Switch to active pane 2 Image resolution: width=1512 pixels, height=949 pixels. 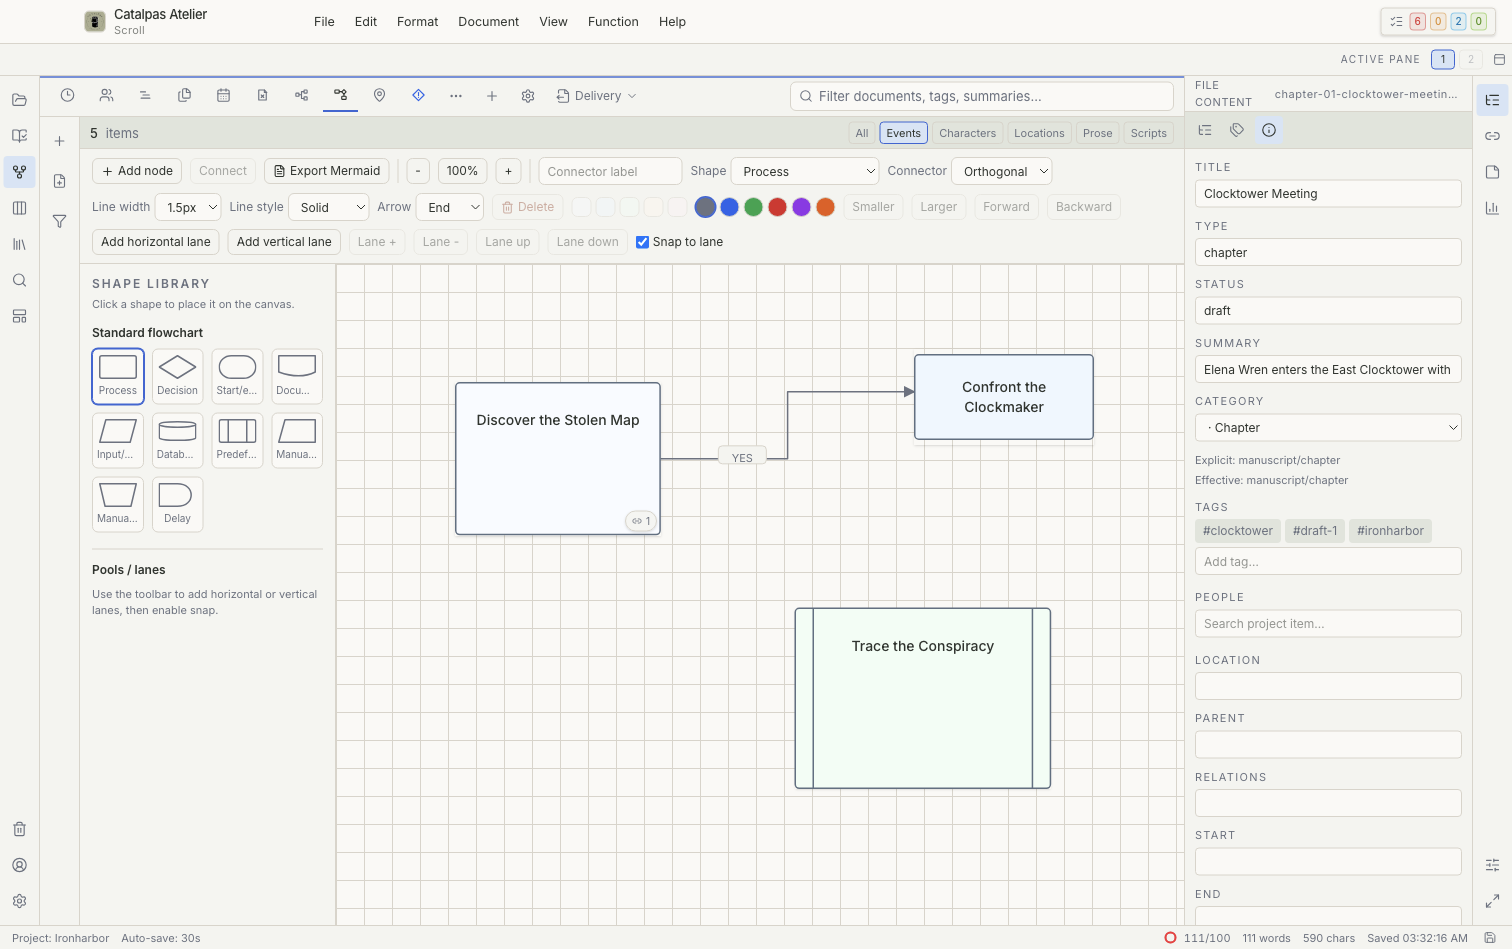tap(1470, 59)
